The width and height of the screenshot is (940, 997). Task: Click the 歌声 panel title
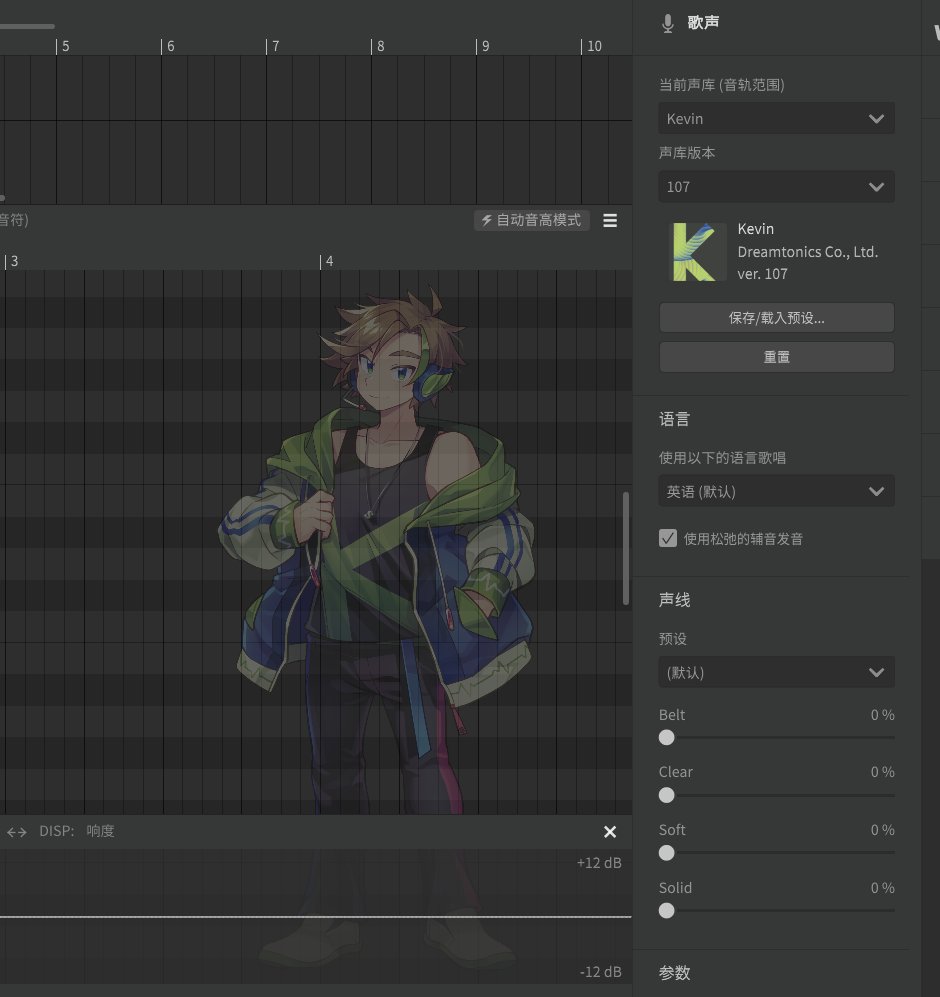703,23
